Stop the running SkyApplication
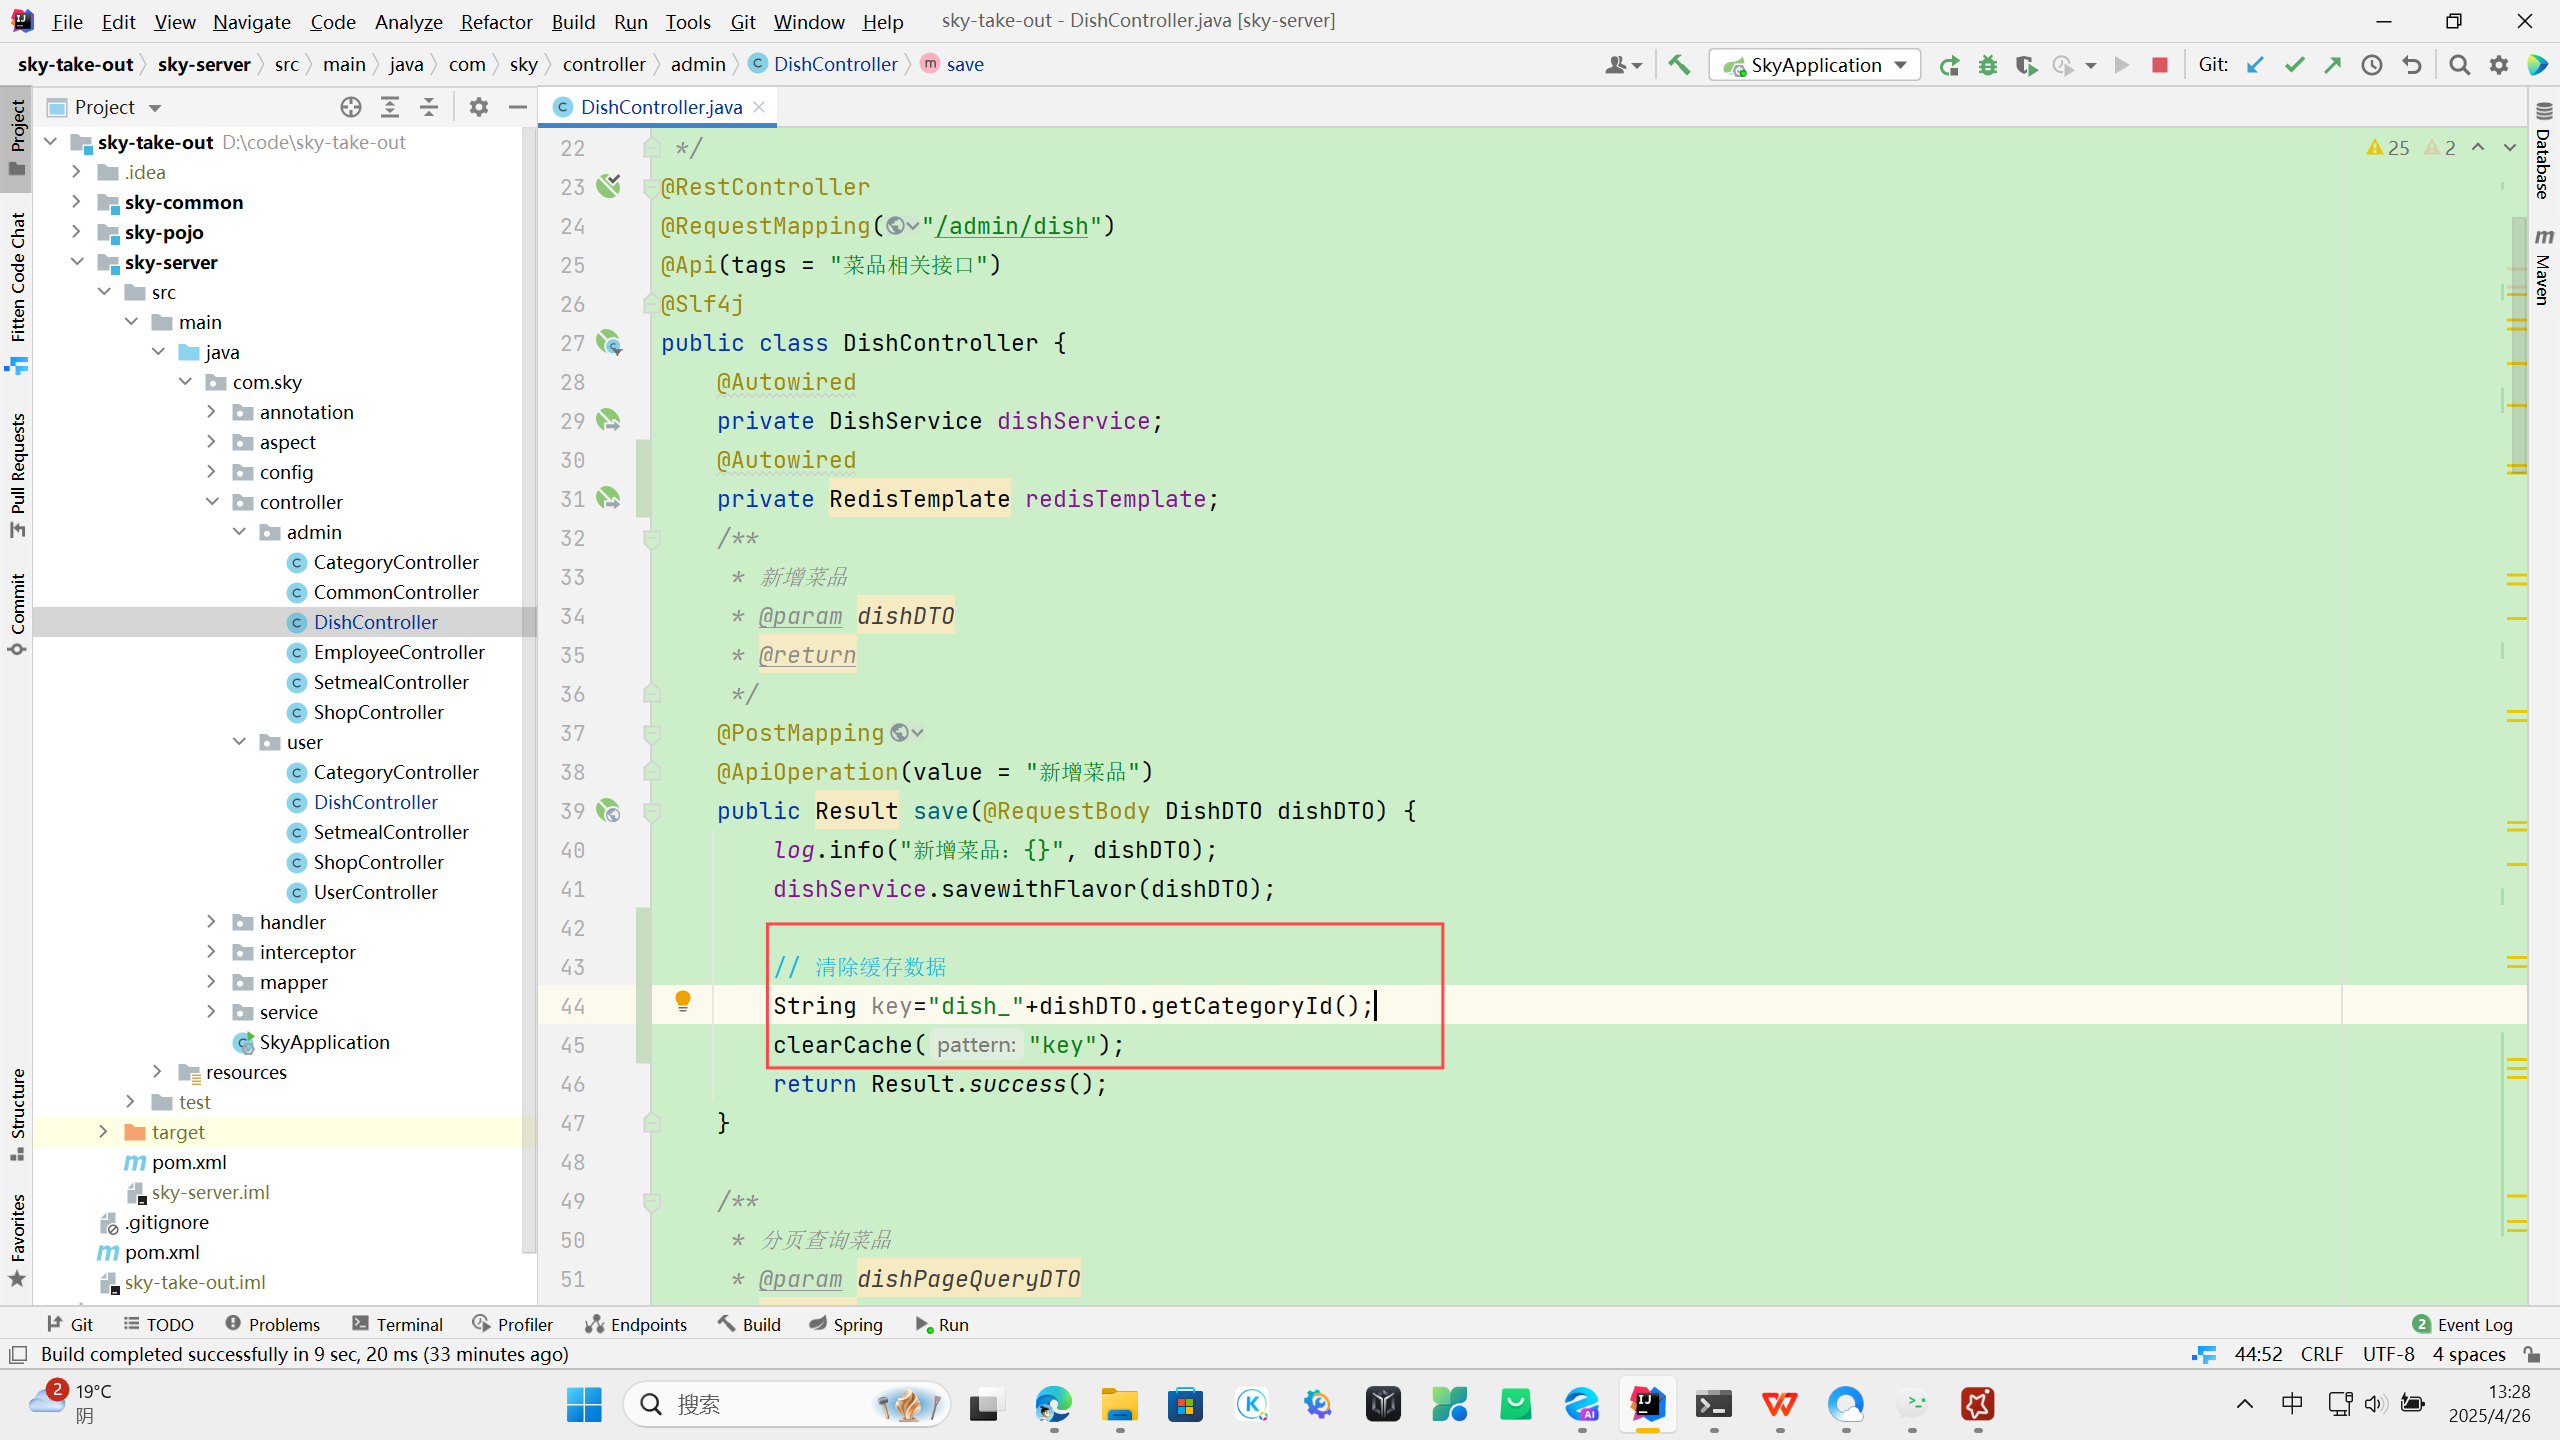2560x1440 pixels. click(x=2160, y=65)
